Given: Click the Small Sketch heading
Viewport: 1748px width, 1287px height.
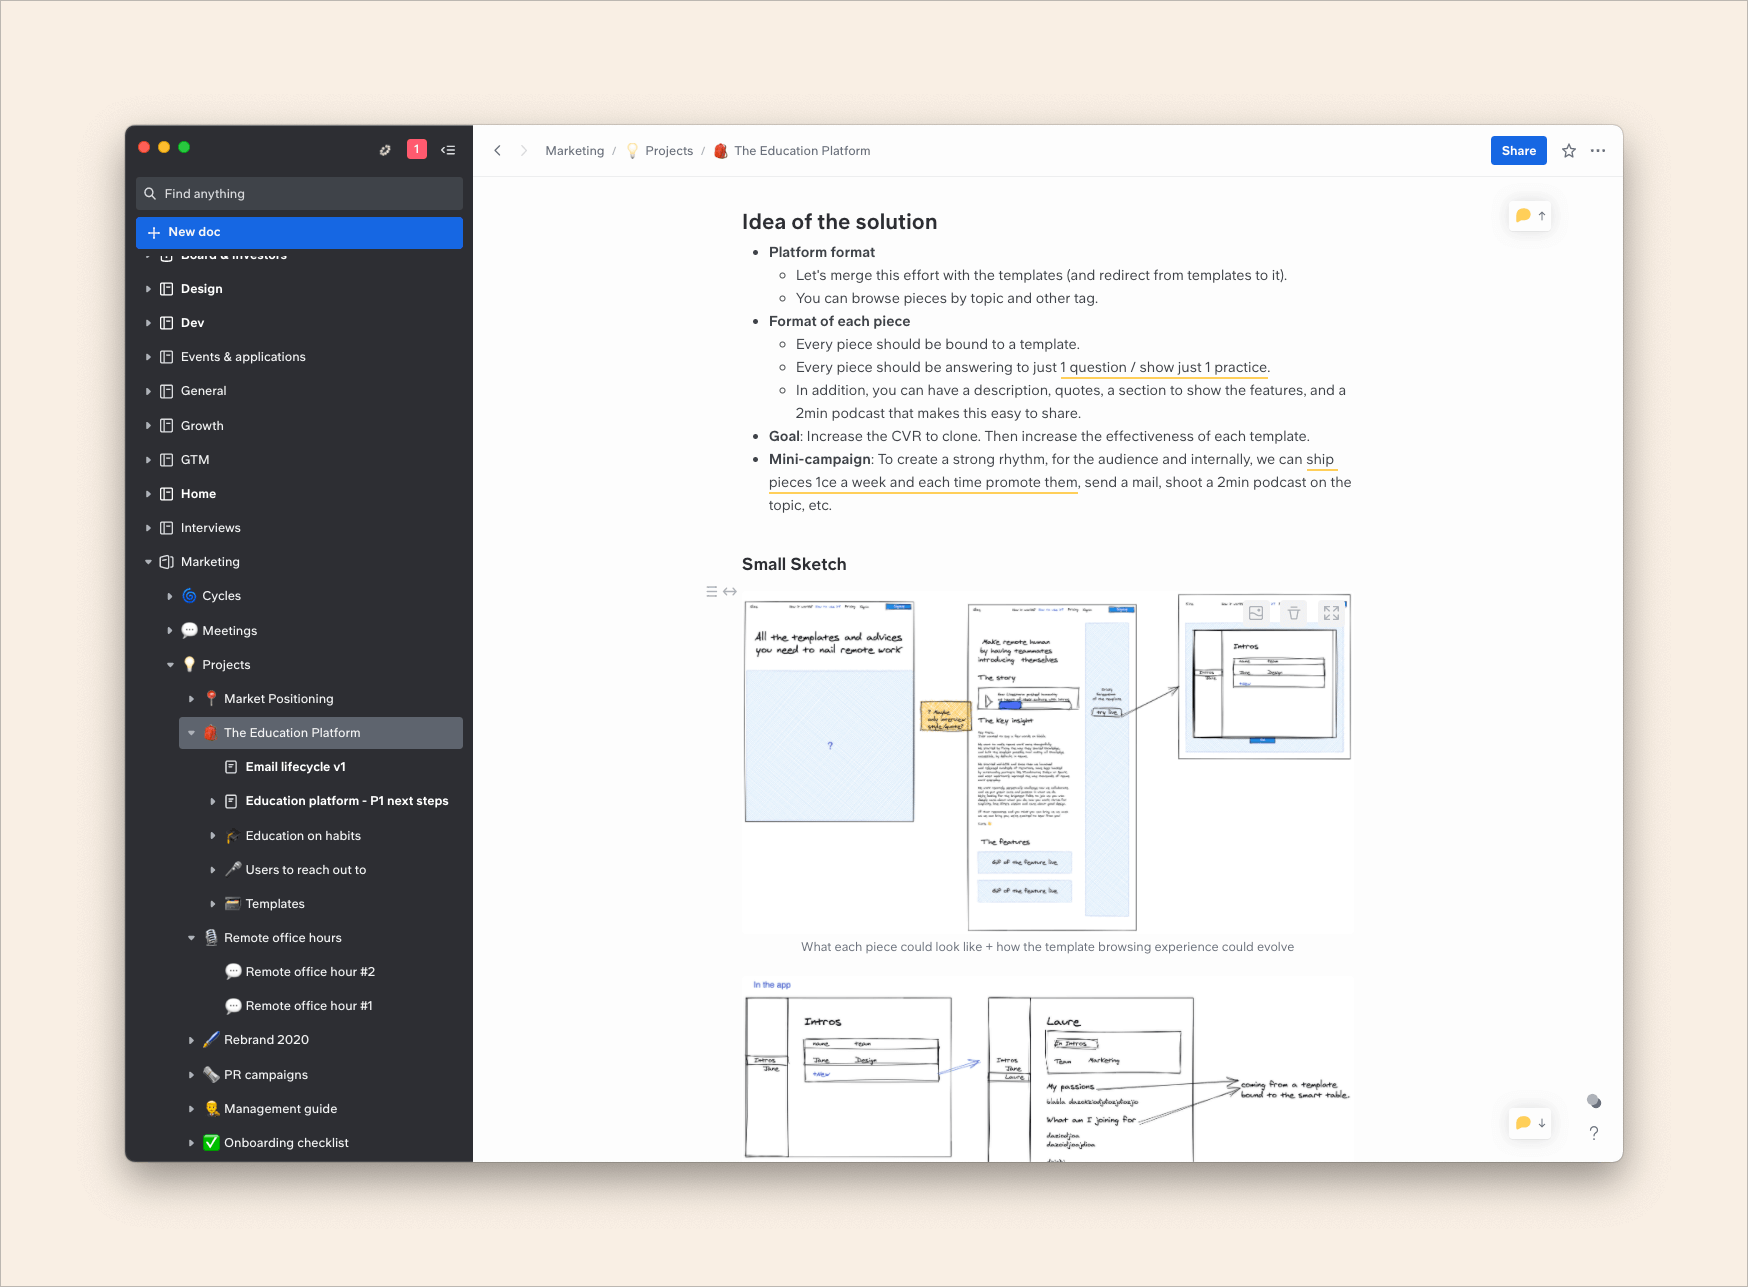Looking at the screenshot, I should [794, 564].
